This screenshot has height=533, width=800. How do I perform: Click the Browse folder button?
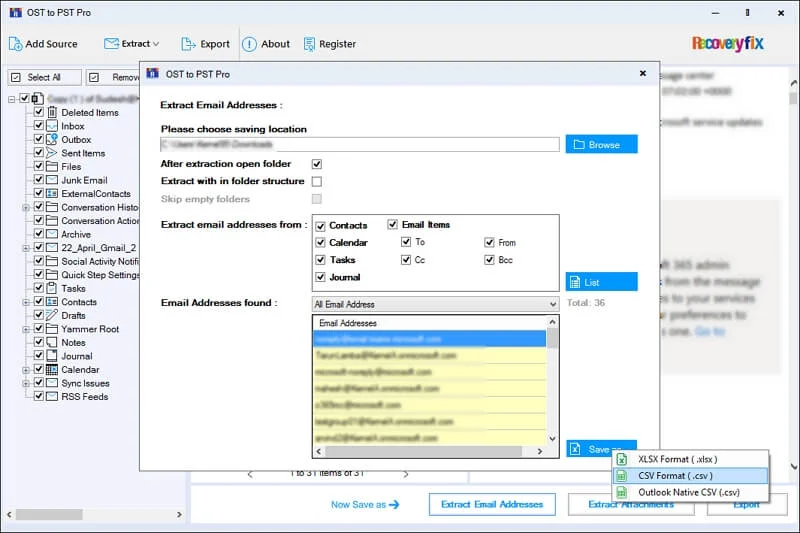[x=601, y=144]
